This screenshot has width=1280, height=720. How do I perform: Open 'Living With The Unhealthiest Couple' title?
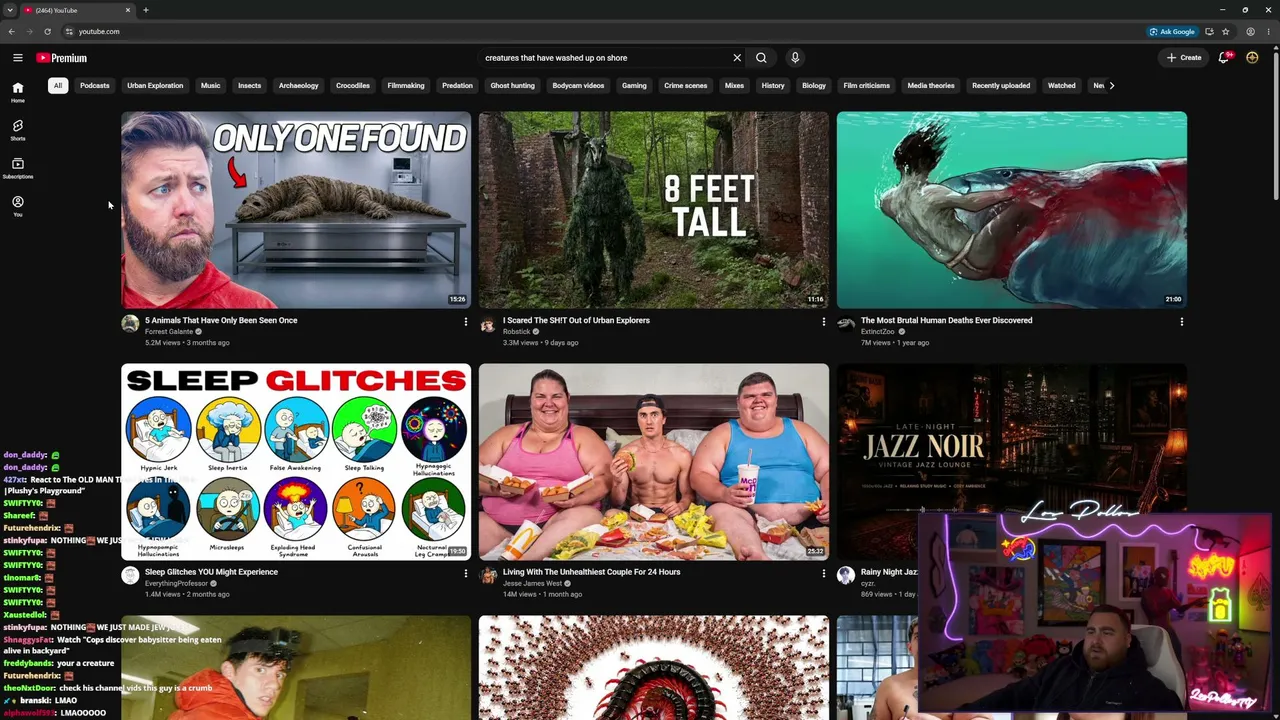point(591,572)
